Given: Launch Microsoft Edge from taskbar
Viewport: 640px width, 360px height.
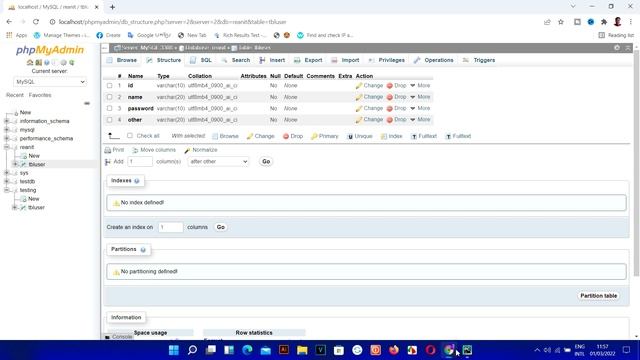Looking at the screenshot, I should tap(247, 350).
